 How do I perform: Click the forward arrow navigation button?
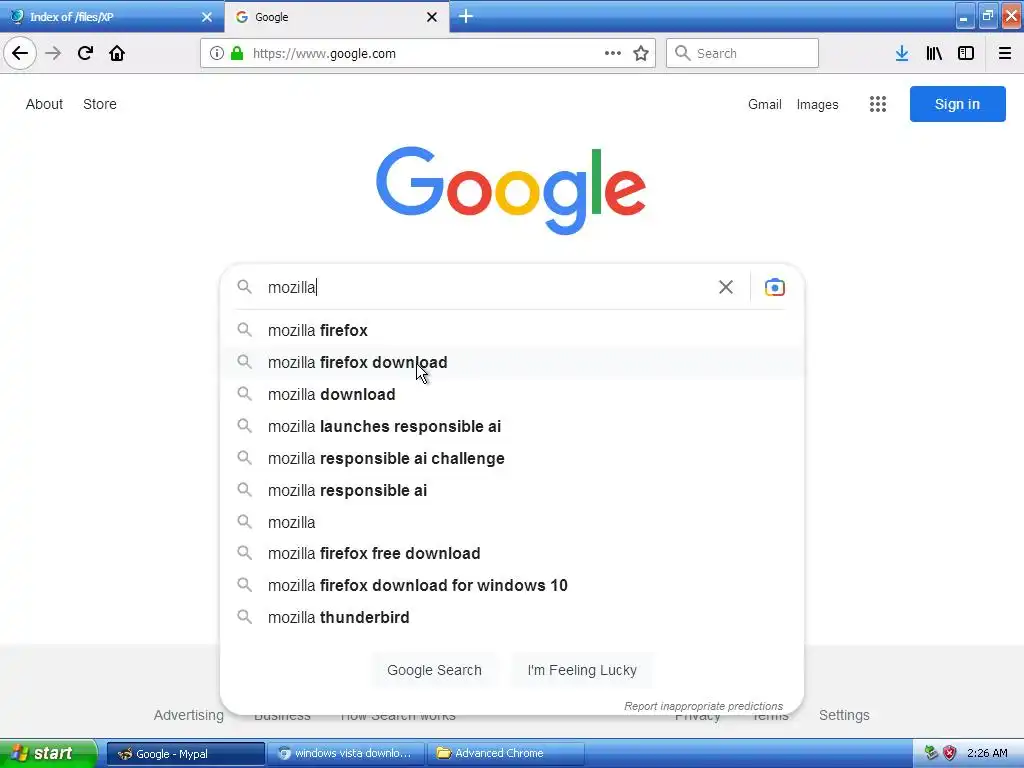point(53,53)
